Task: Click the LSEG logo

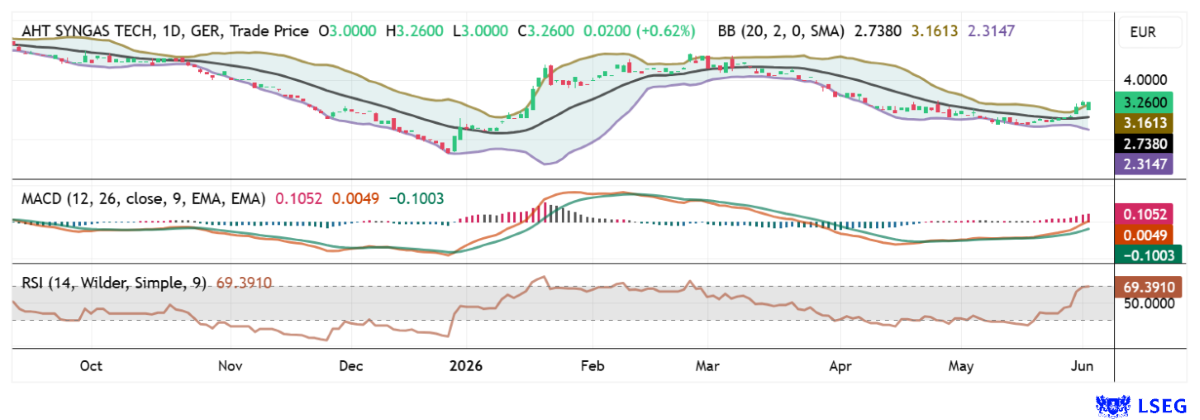Action: [x=1141, y=404]
